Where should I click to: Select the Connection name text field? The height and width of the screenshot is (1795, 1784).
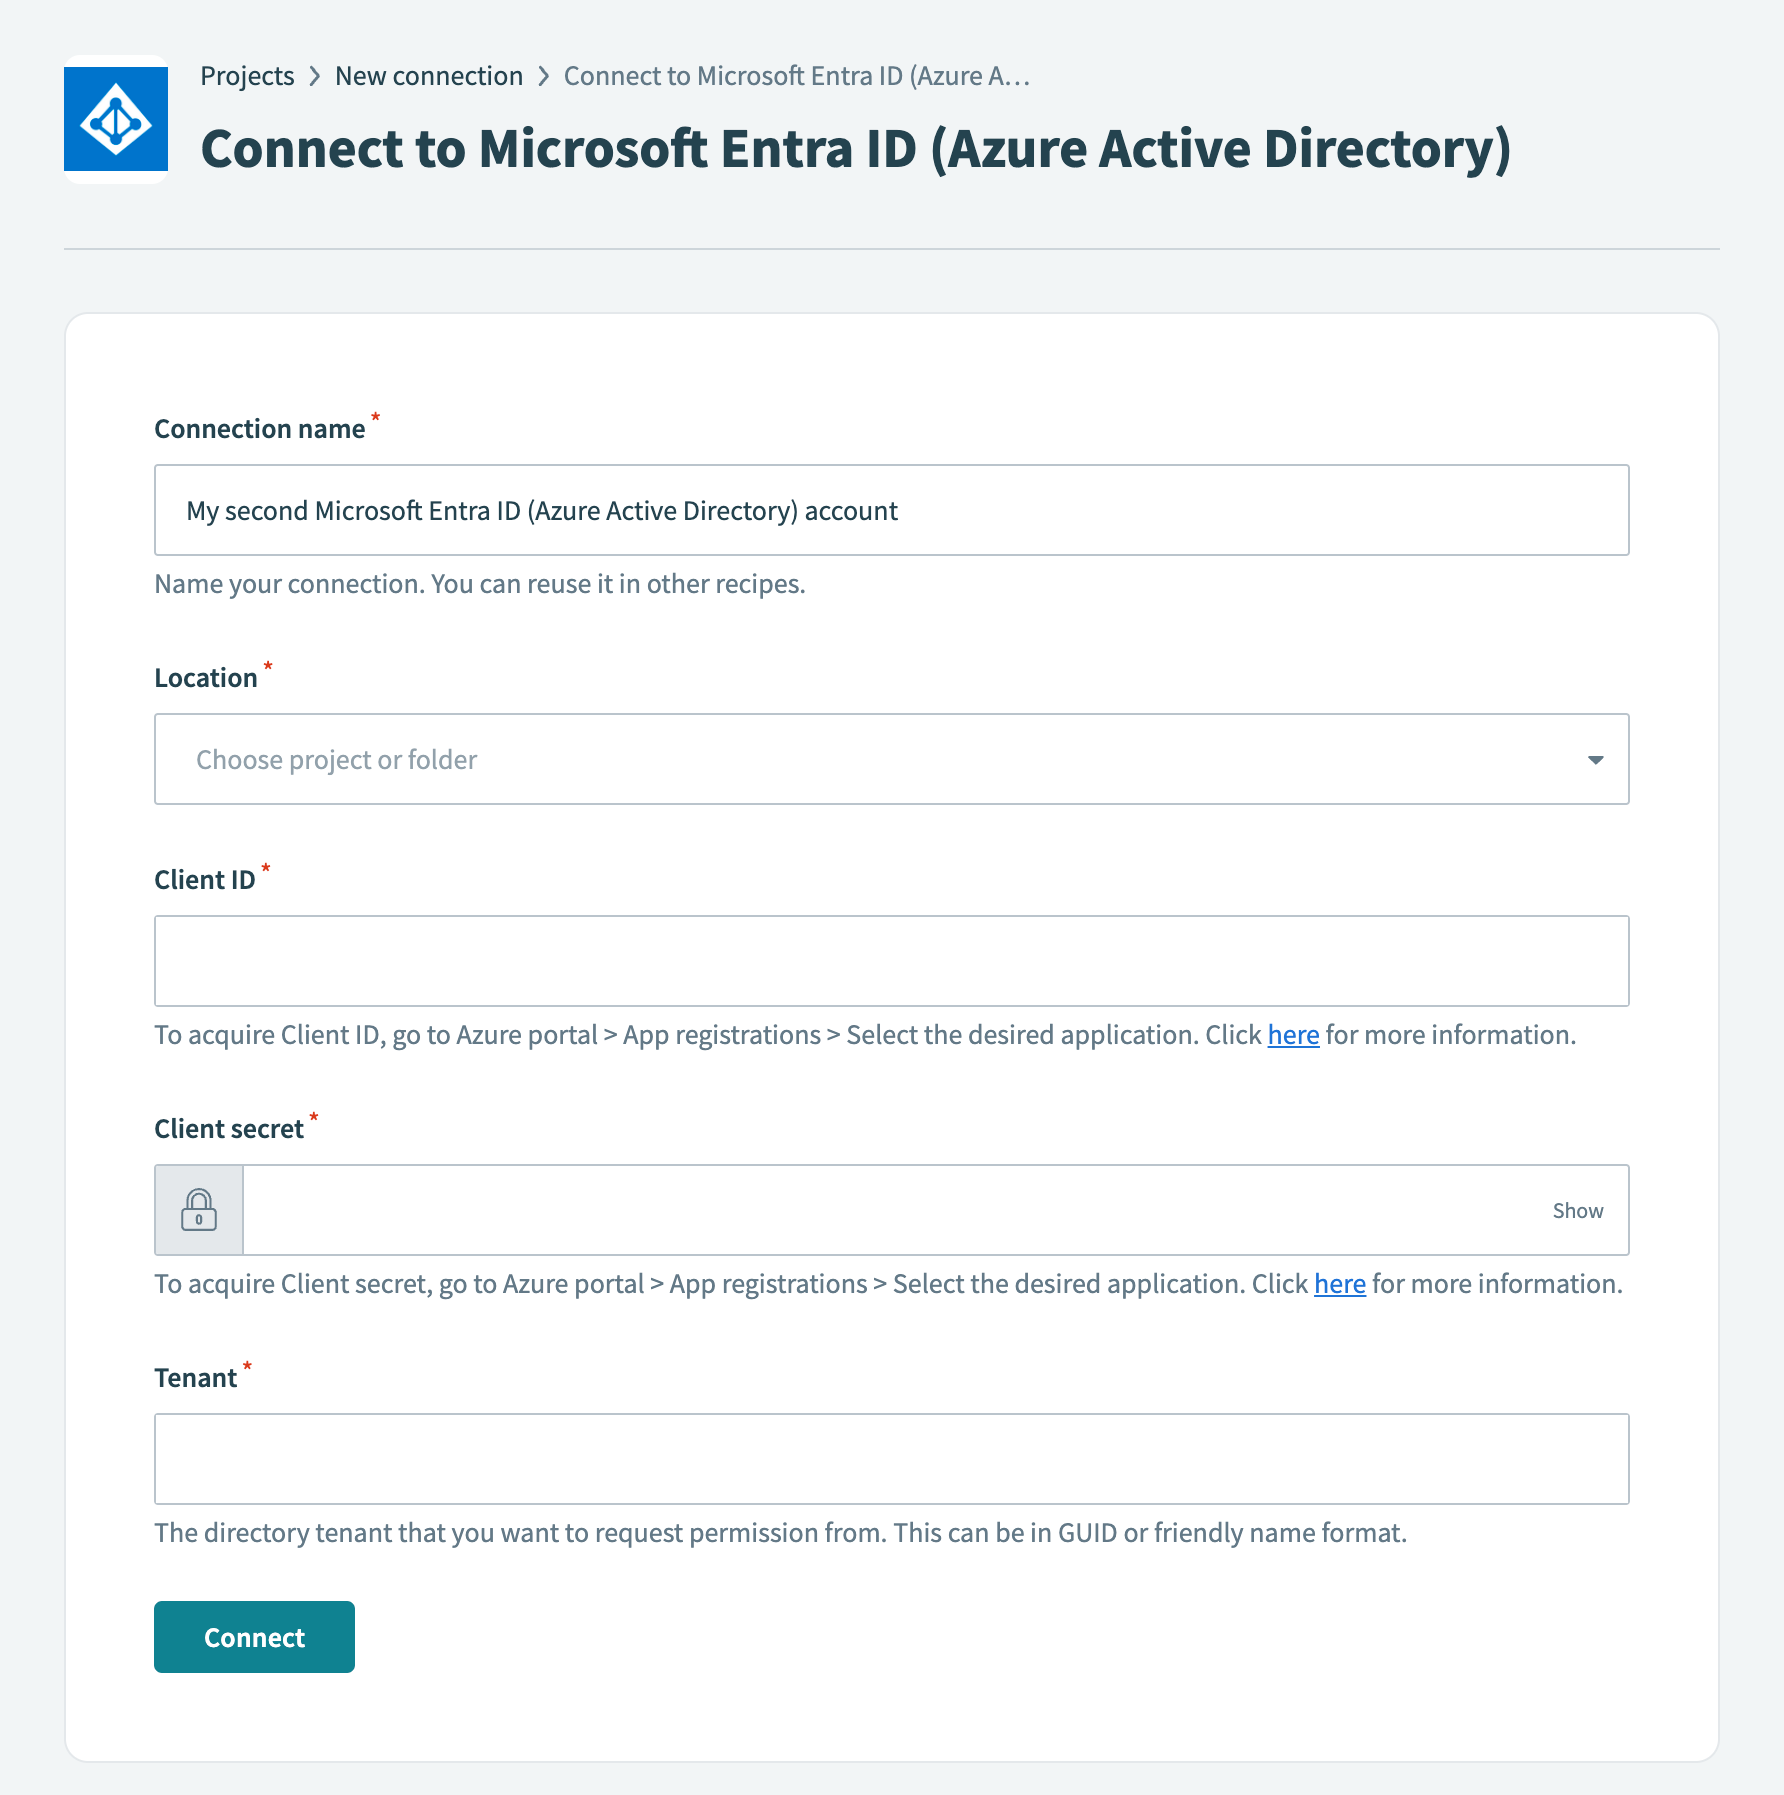click(x=890, y=510)
